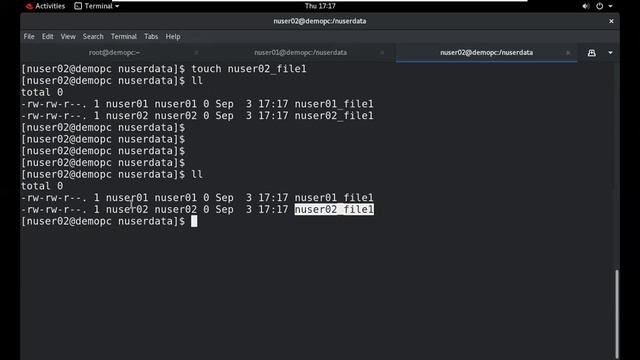Viewport: 640px width, 360px height.
Task: Expand the tab list dropdown arrow
Action: 610,53
